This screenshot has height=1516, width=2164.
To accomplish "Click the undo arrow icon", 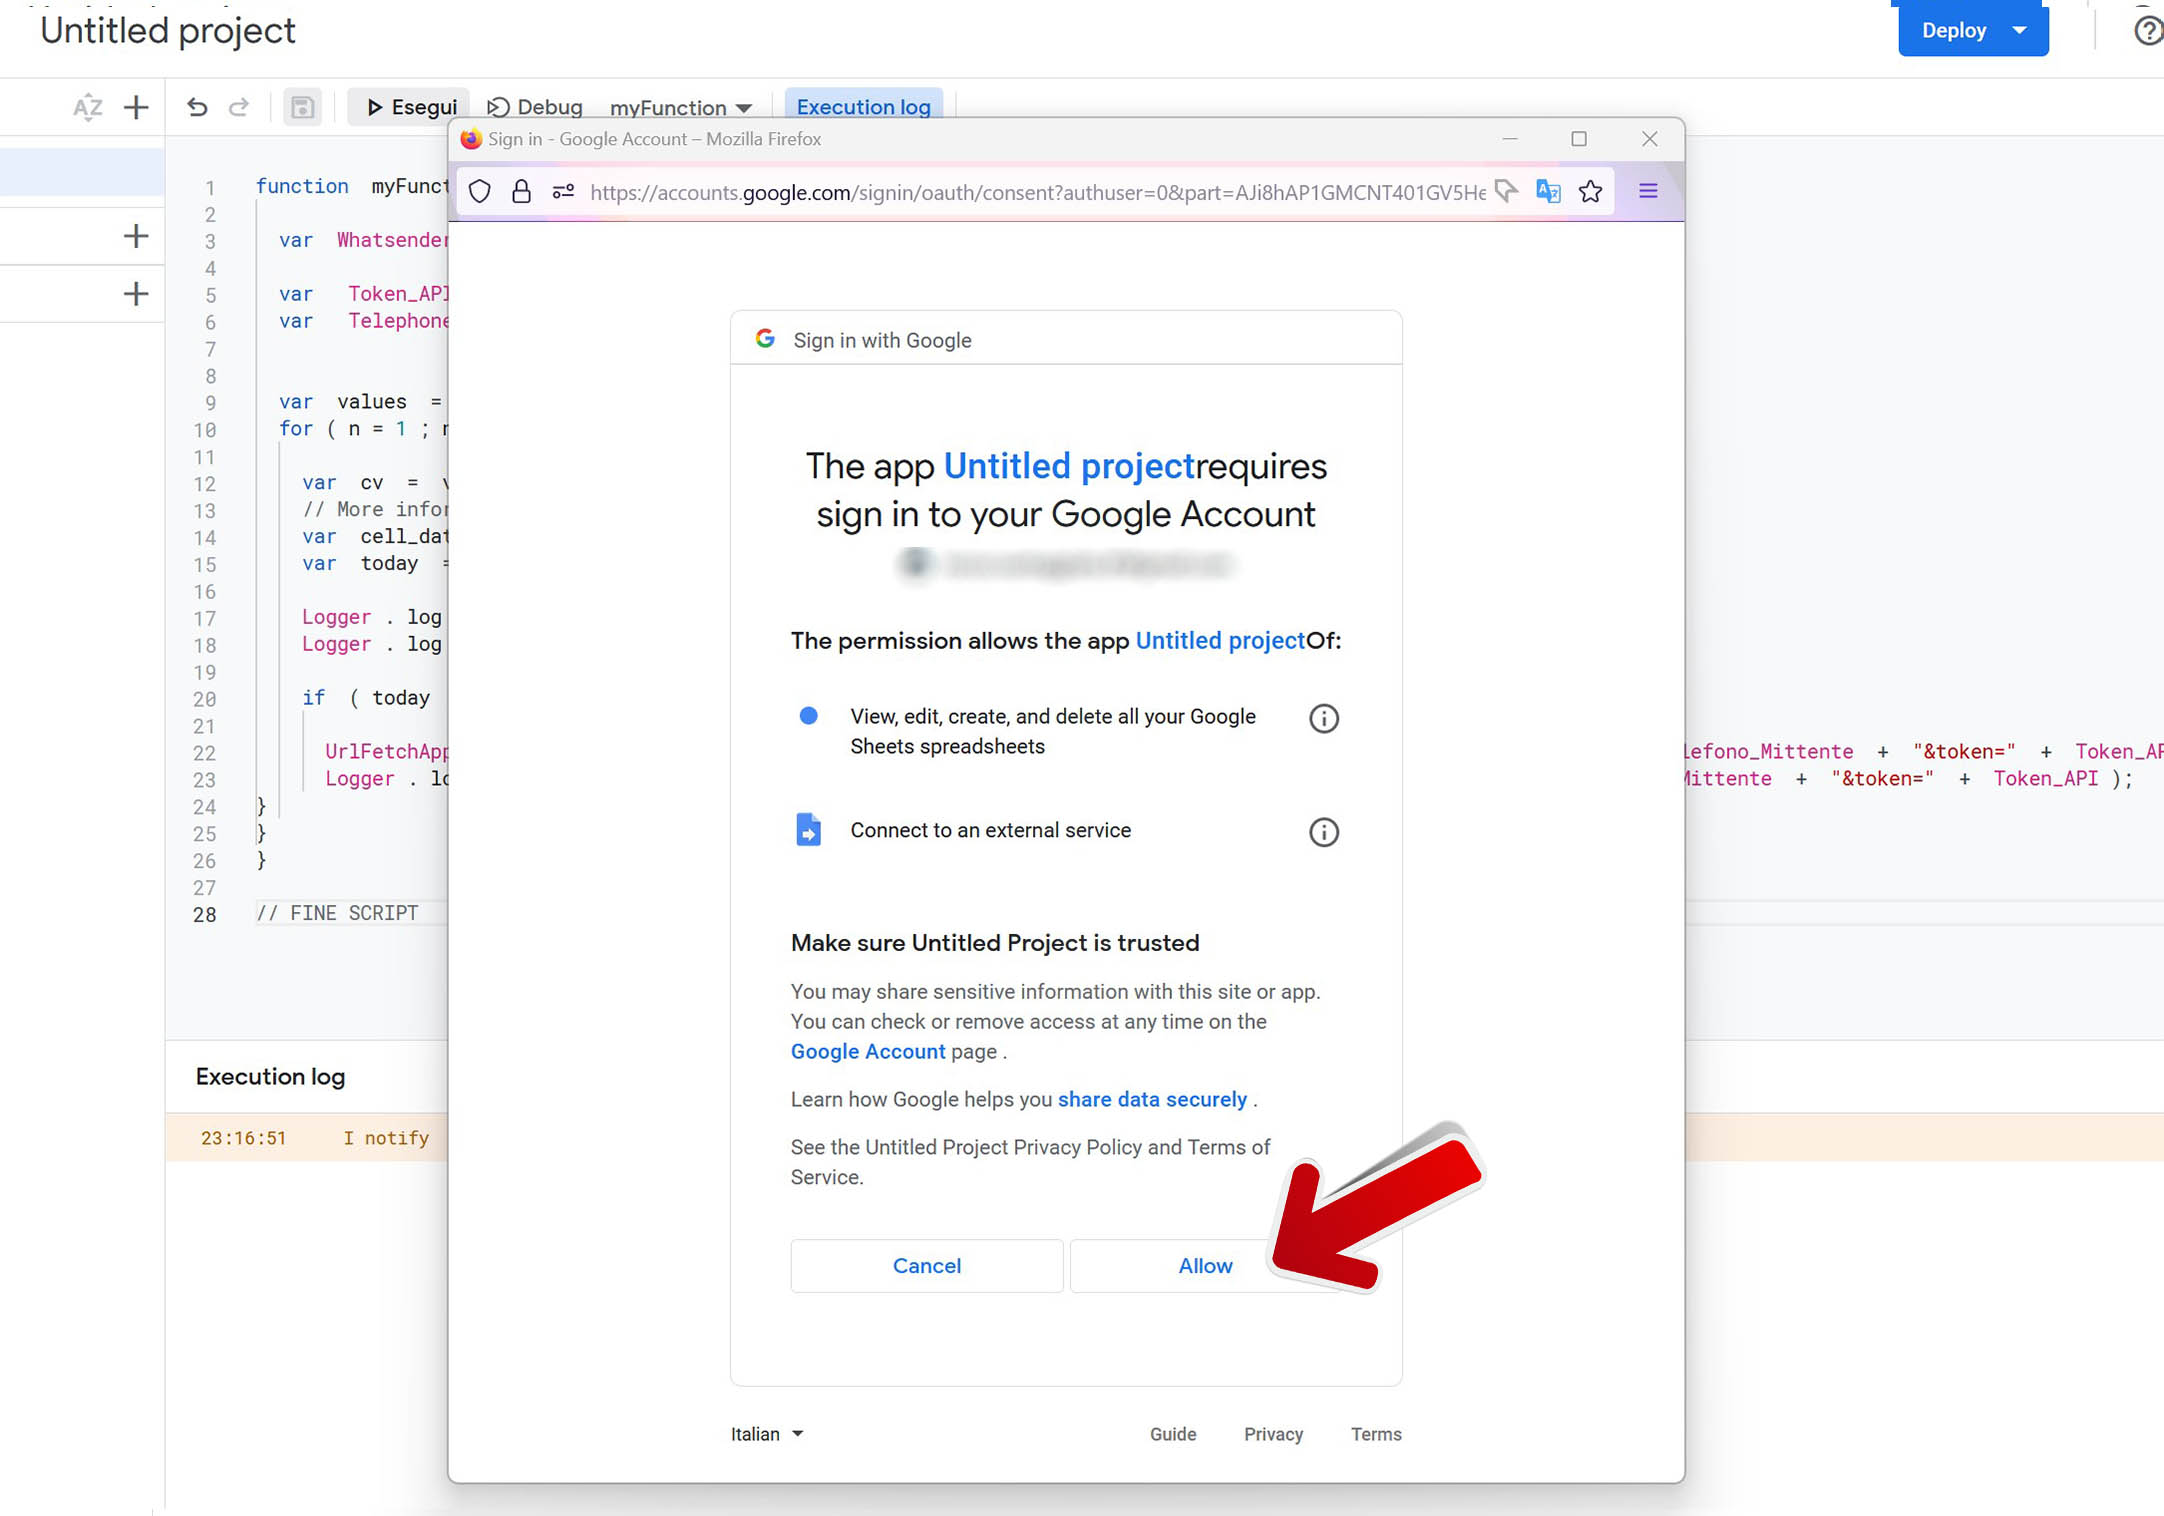I will (197, 107).
